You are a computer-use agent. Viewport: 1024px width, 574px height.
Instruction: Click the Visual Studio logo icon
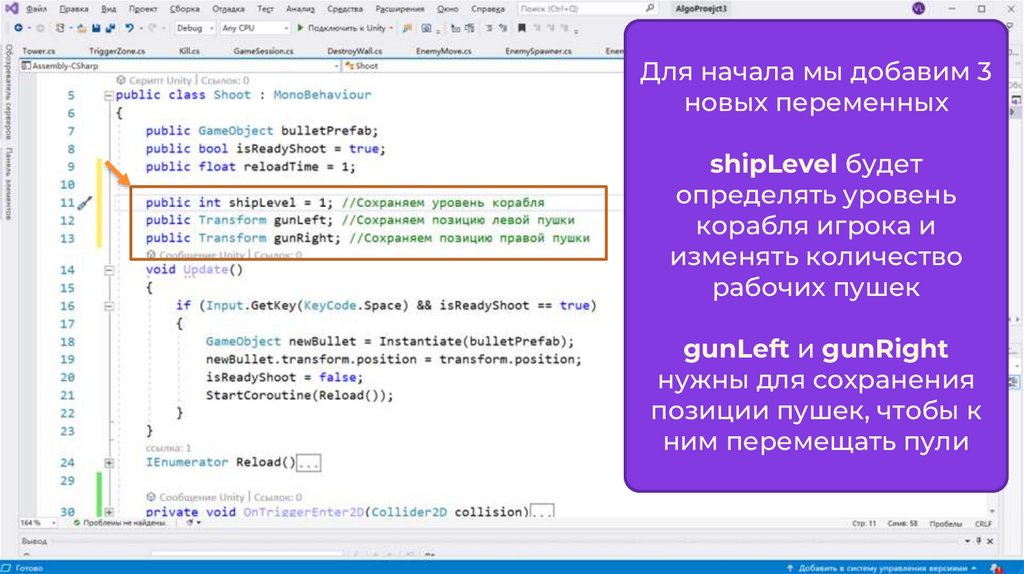[x=11, y=8]
